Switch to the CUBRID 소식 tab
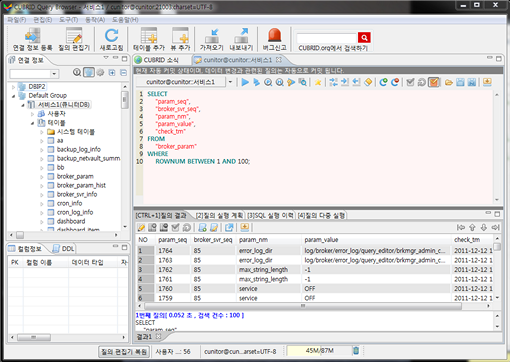Screen dimensions: 510x362 157,60
